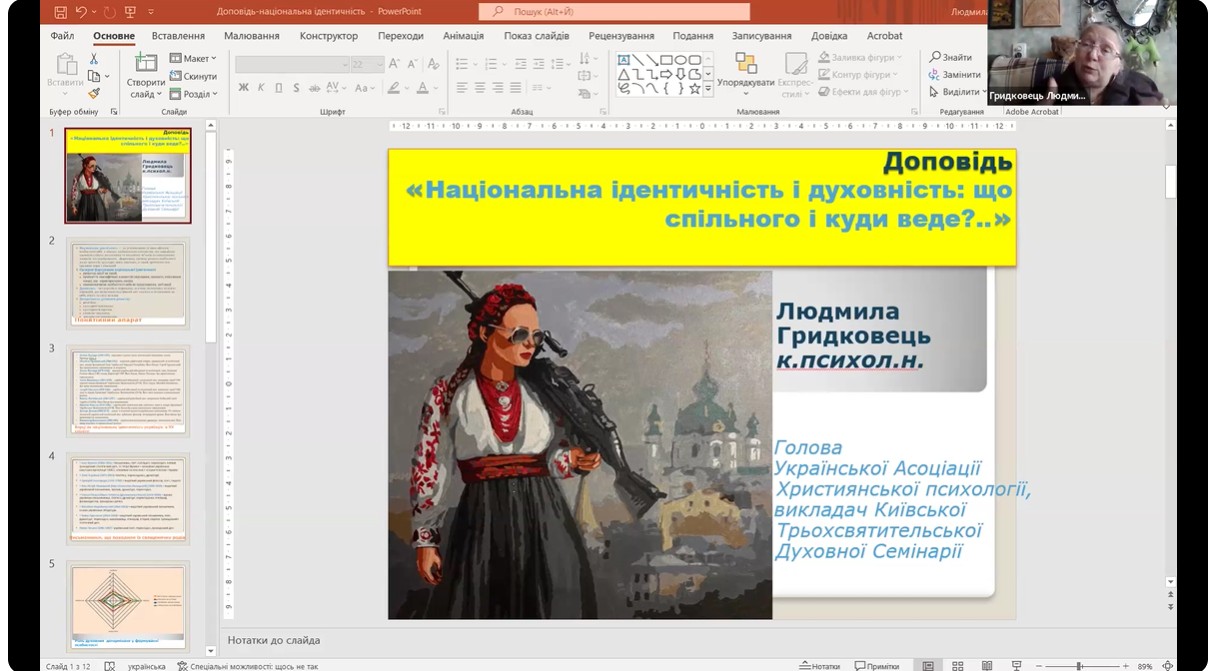Click the українська language indicator
Screen dimensions: 1212x671
[146, 665]
